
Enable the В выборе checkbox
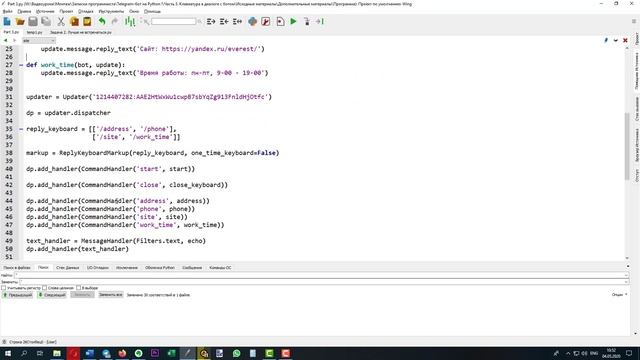click(78, 288)
